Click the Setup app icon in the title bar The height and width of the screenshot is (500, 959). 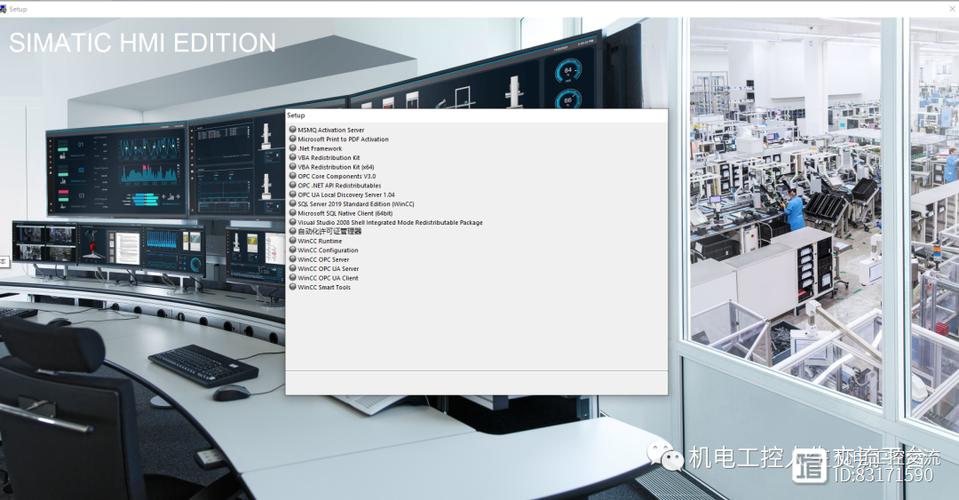point(2,9)
